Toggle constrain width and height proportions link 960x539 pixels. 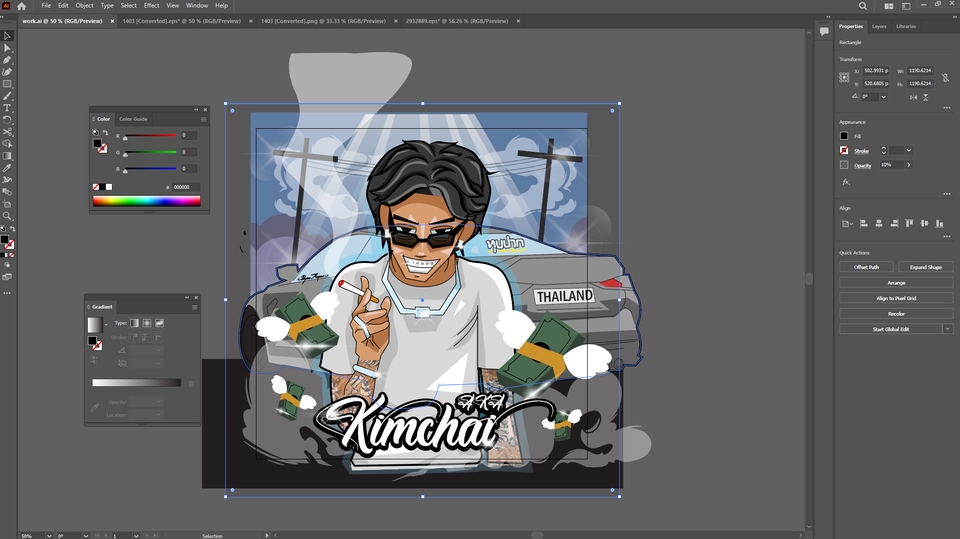point(943,77)
